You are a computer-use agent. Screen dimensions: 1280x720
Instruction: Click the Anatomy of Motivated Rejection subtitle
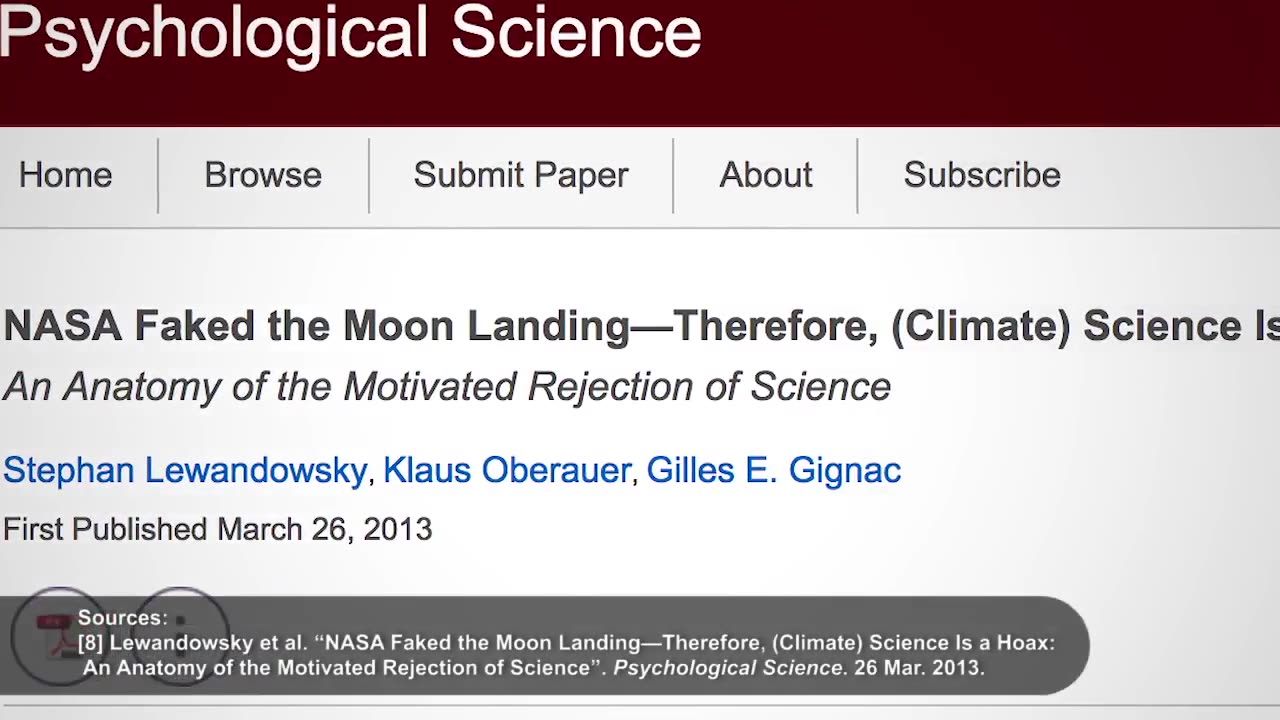(x=446, y=387)
